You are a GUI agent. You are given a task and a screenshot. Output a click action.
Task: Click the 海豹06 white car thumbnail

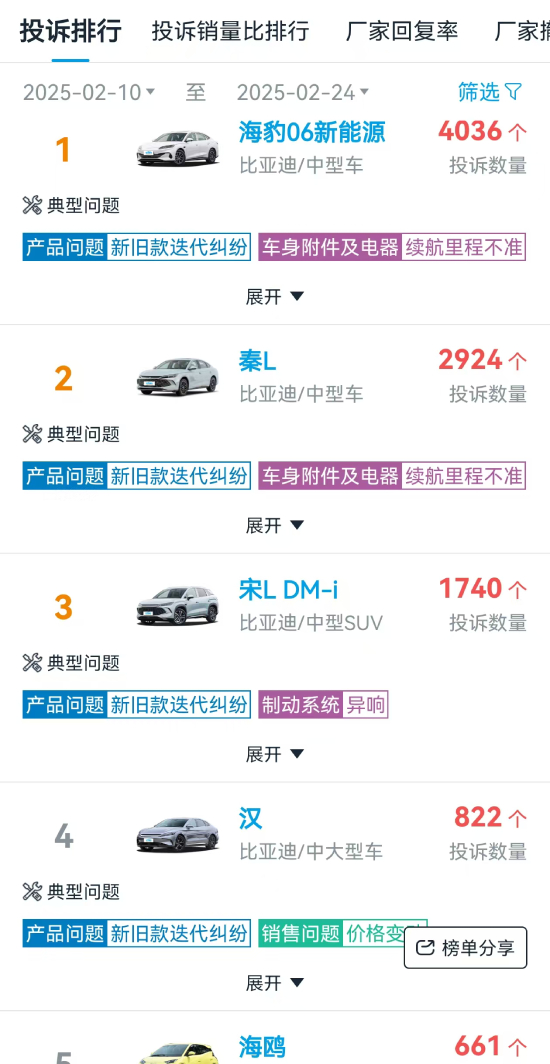tap(178, 148)
